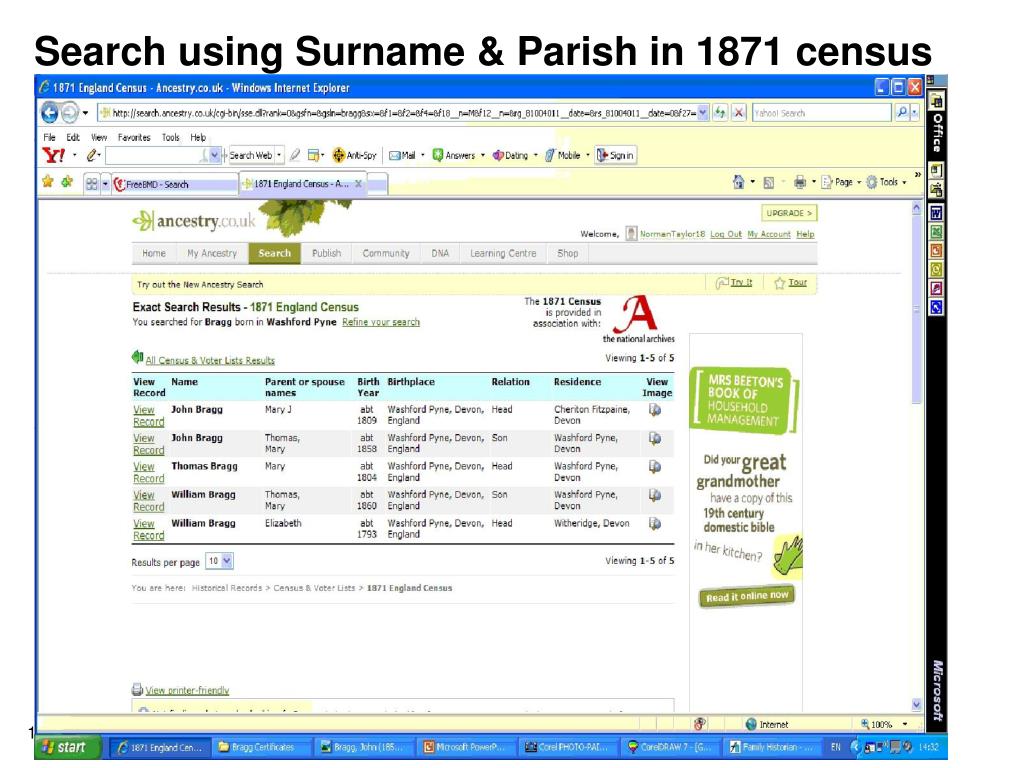Click the Print icon in the command bar
Image resolution: width=1024 pixels, height=768 pixels.
(x=800, y=182)
